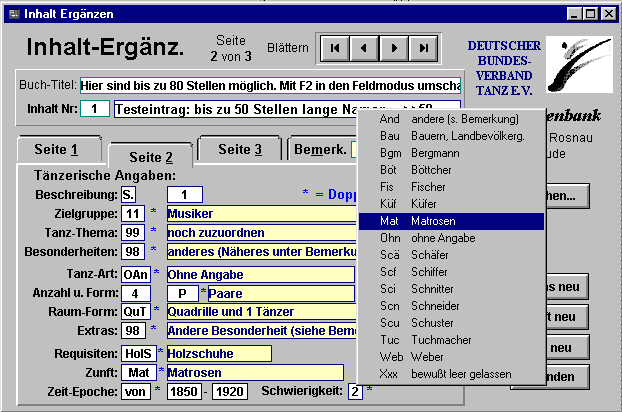Viewport: 622px width, 412px height.
Task: Click the start year field '1850'
Action: coord(184,392)
